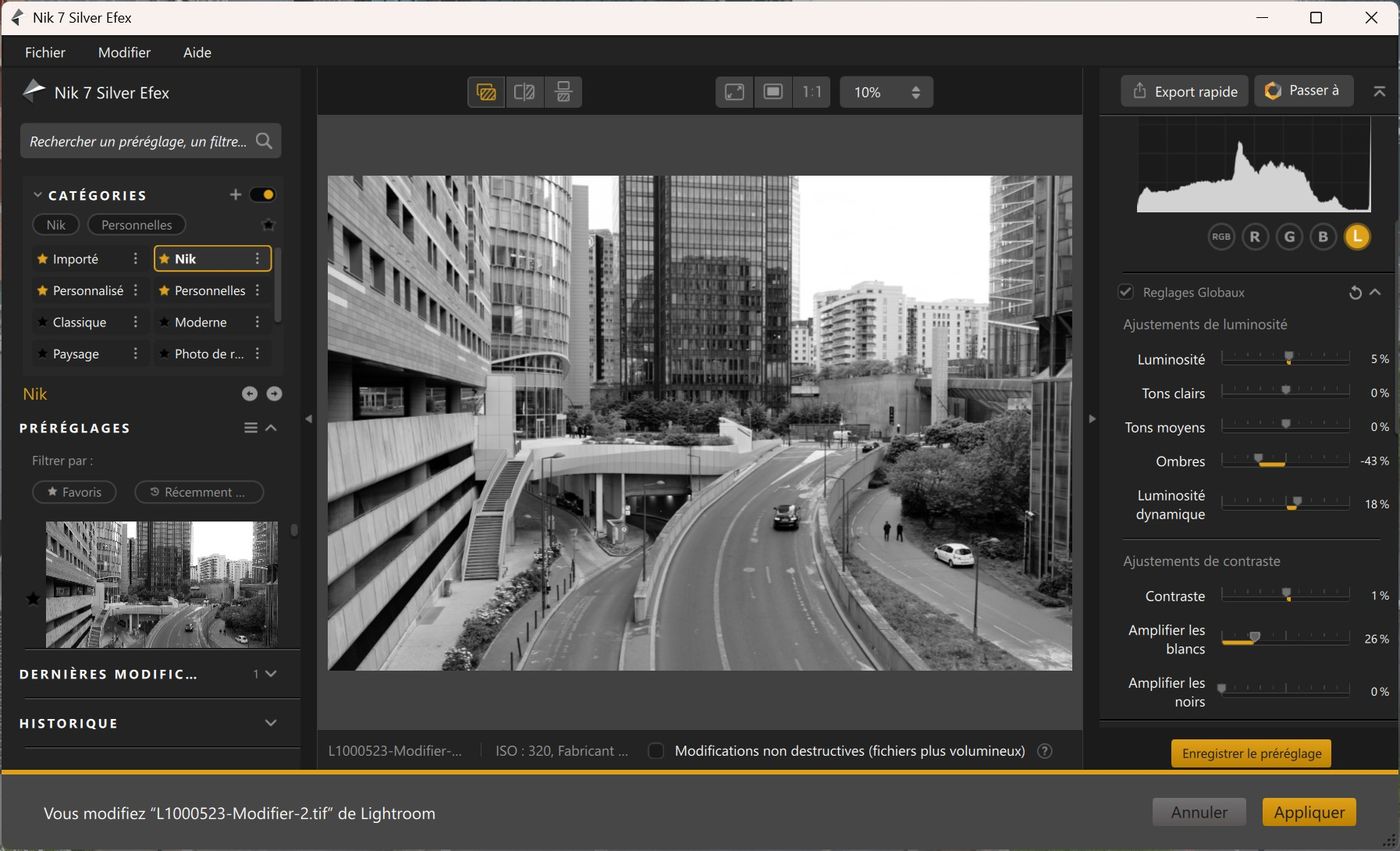1400x851 pixels.
Task: Open the Fichier menu
Action: [45, 52]
